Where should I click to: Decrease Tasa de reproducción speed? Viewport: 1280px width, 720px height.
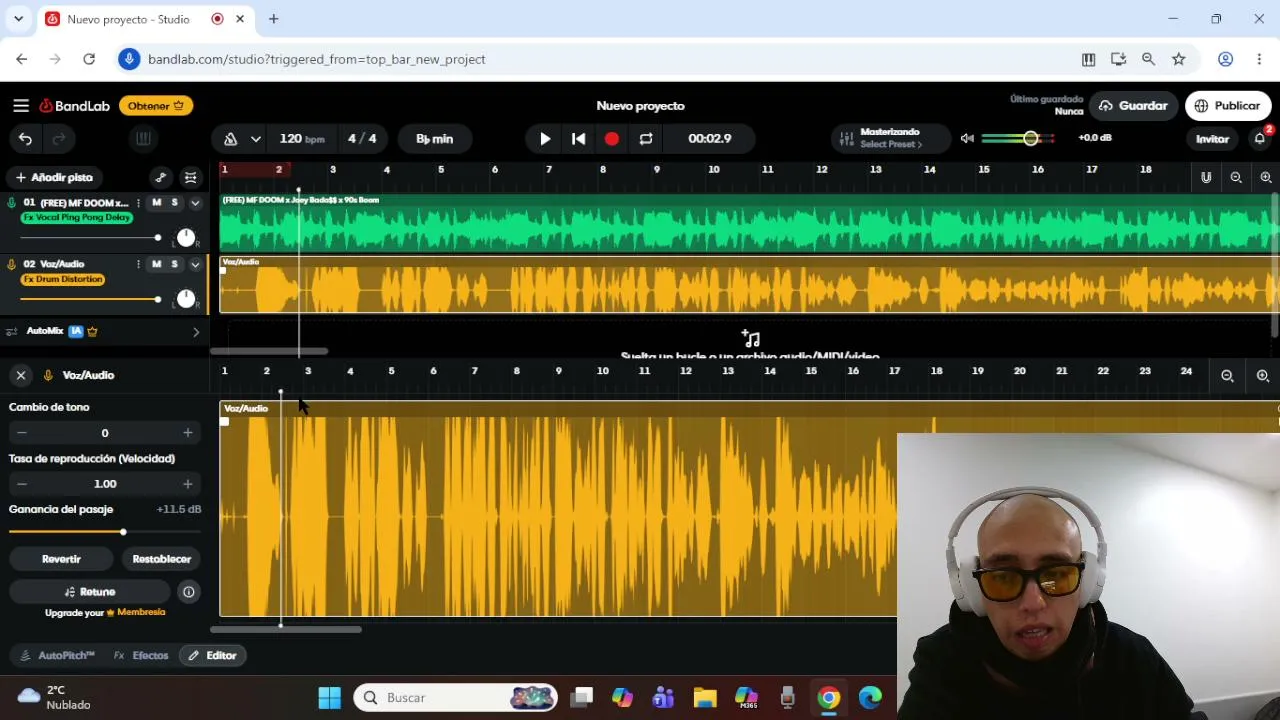21,484
